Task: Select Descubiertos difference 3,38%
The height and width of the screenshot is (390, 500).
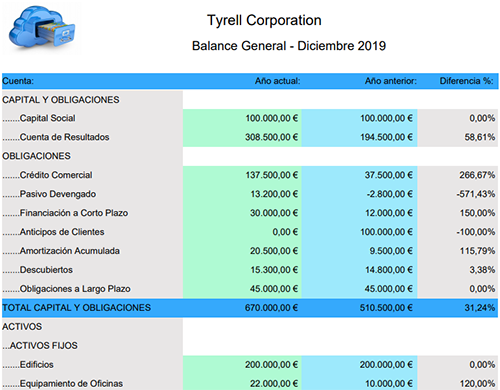Action: coord(482,270)
